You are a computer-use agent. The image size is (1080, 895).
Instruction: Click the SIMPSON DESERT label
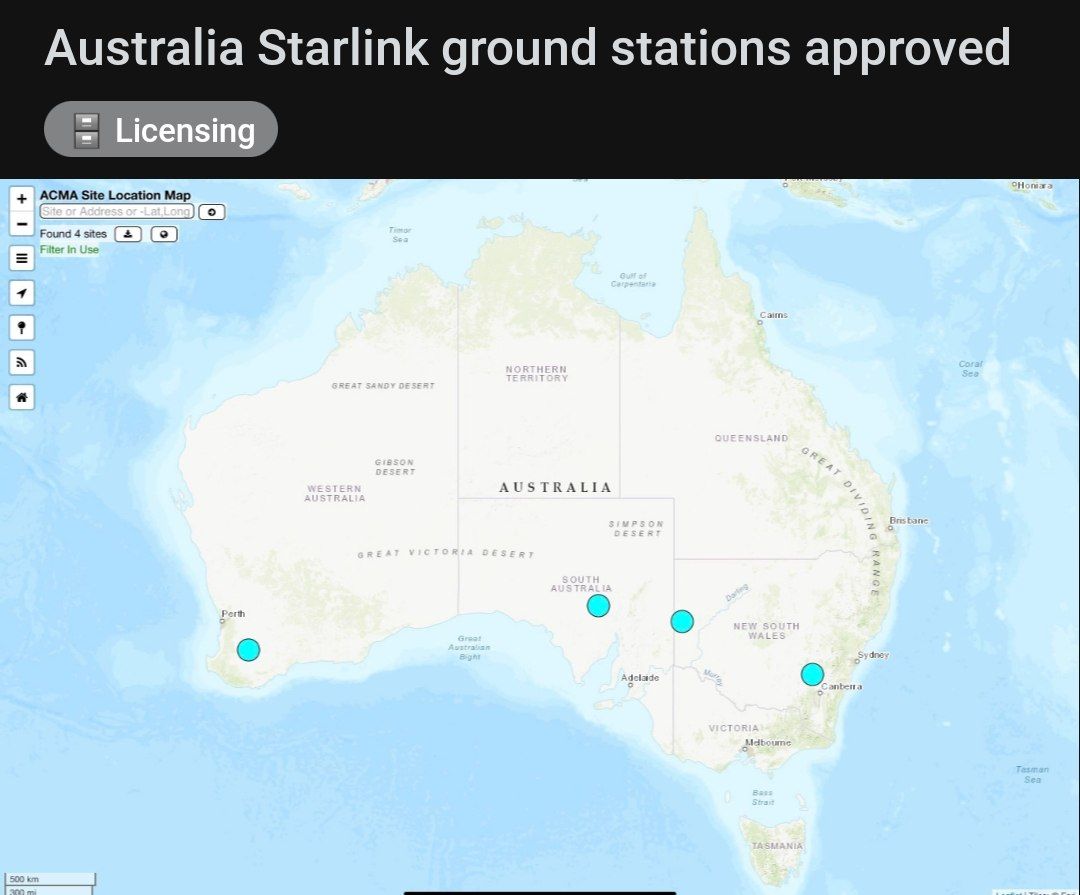(x=636, y=528)
